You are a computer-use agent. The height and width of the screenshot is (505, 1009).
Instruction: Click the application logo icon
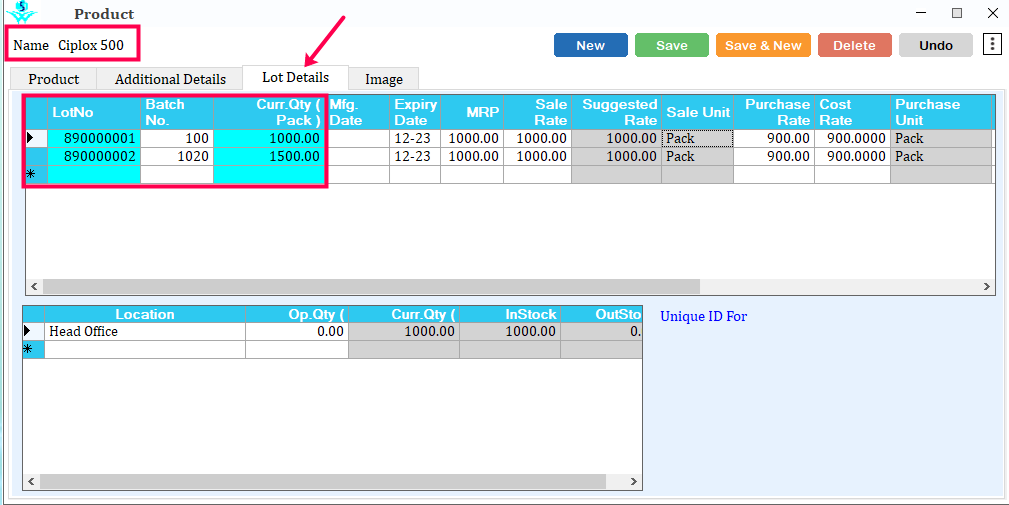click(23, 12)
